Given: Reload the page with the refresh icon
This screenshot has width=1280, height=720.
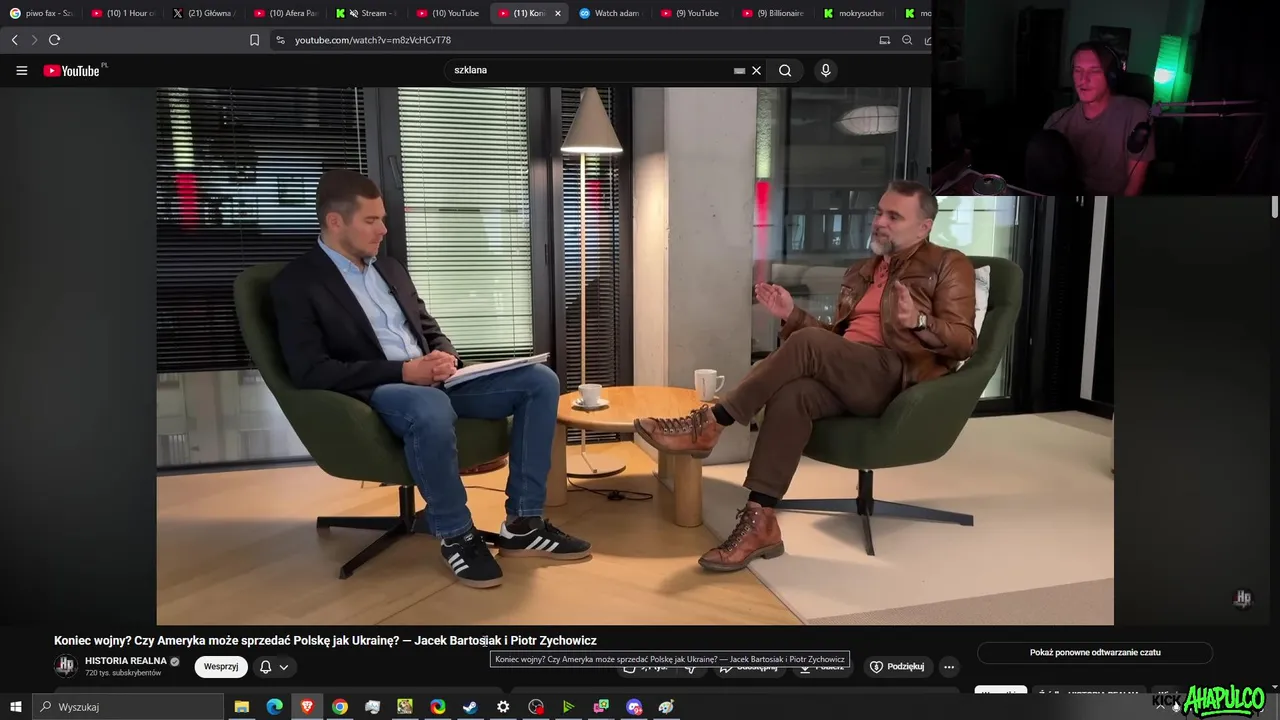Looking at the screenshot, I should pos(54,40).
